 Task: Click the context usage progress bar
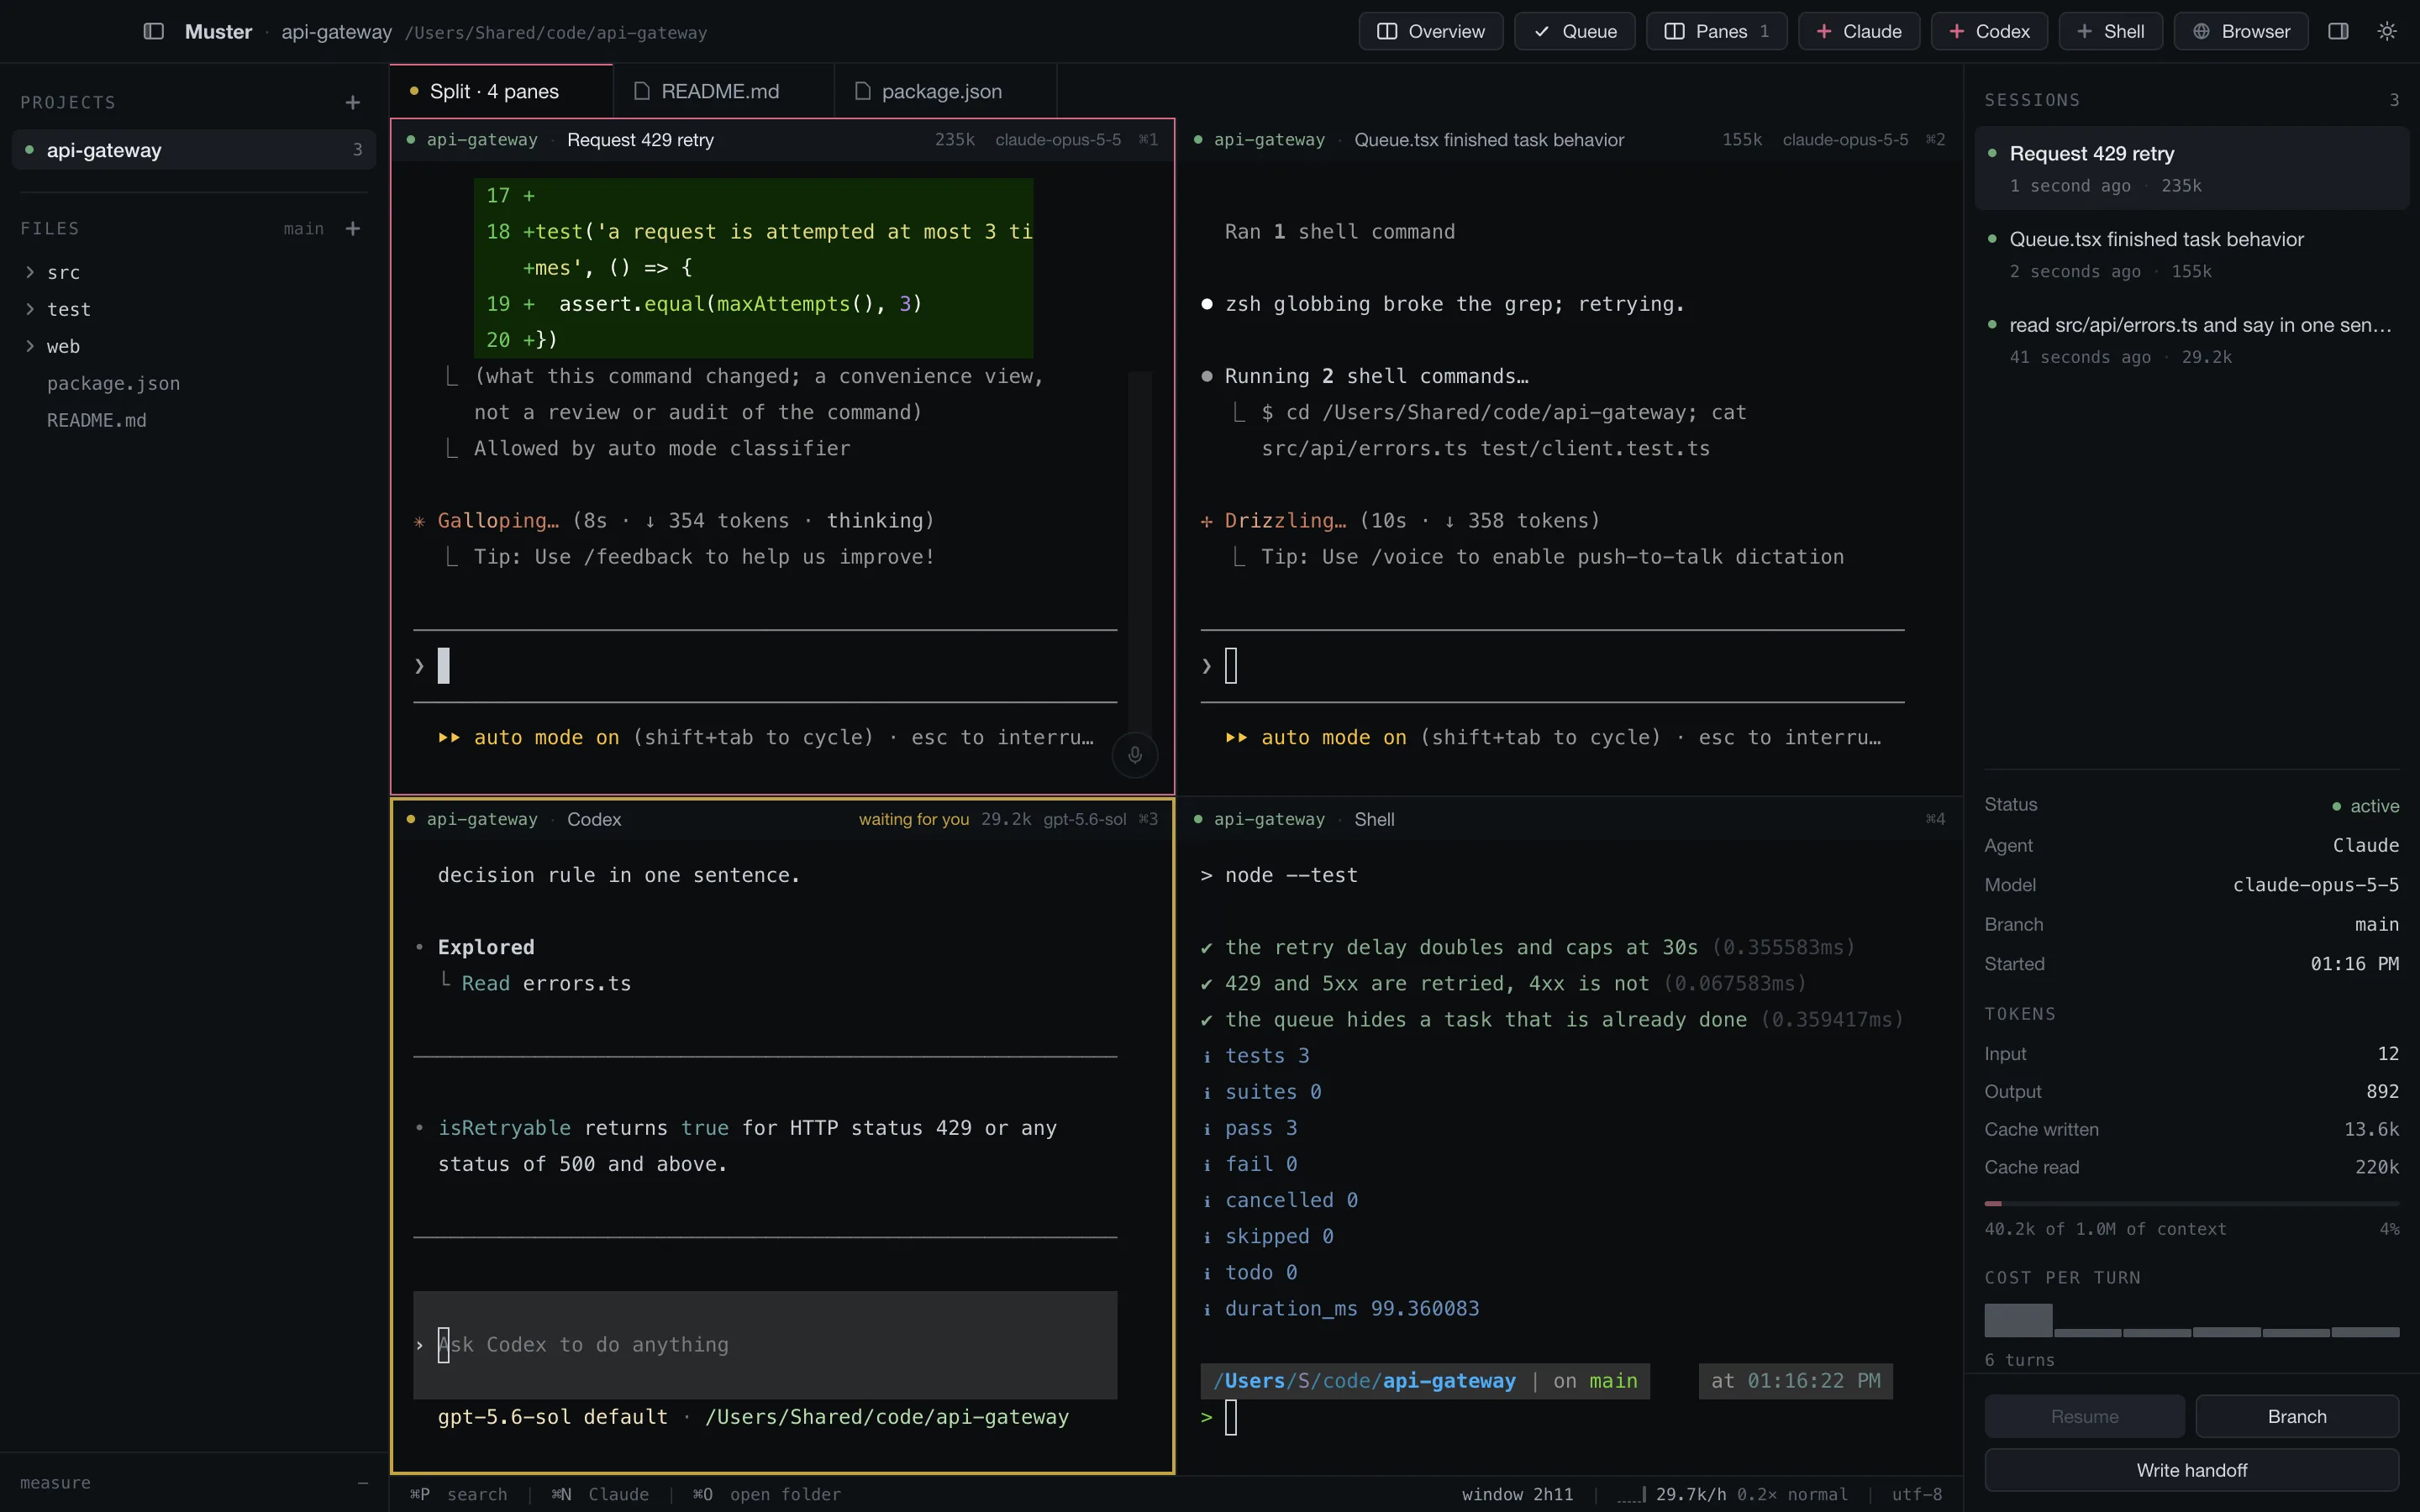2191,1203
